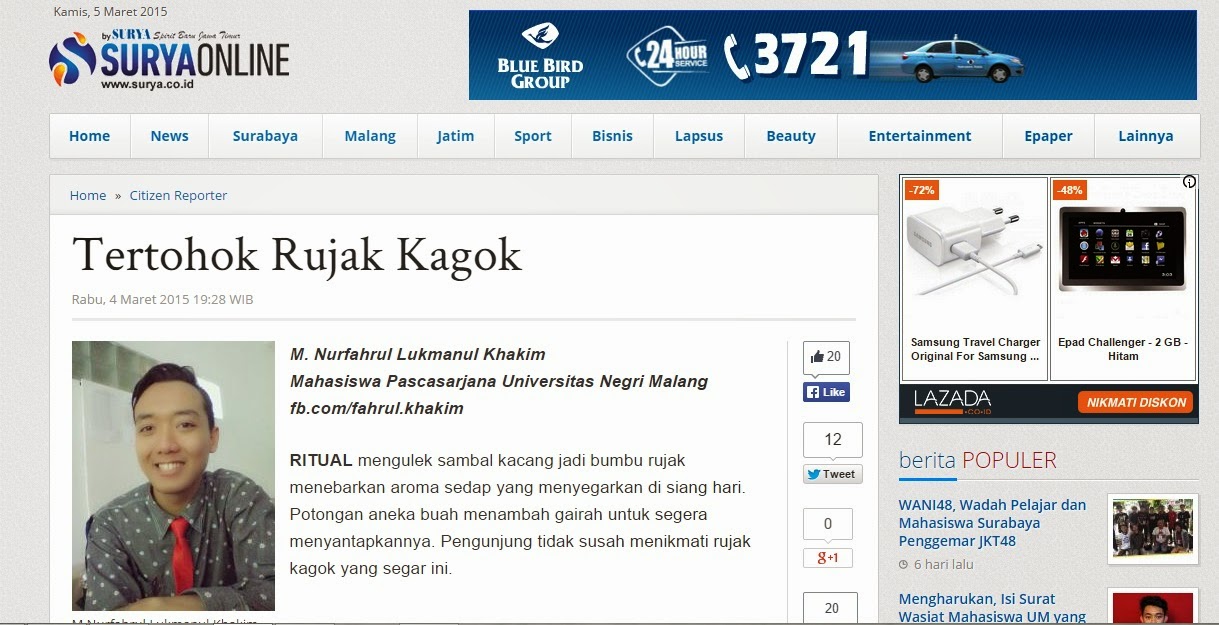
Task: Open the Bisnis section
Action: (x=612, y=136)
